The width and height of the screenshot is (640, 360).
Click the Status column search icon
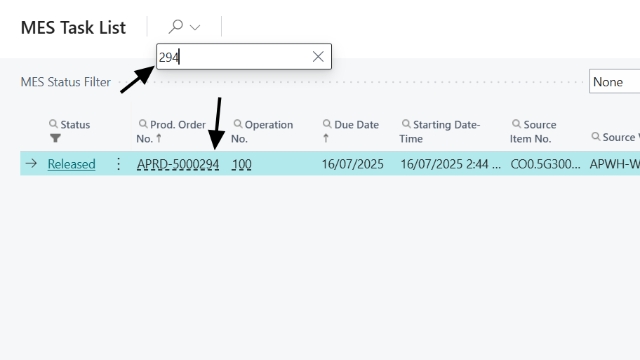click(x=53, y=124)
